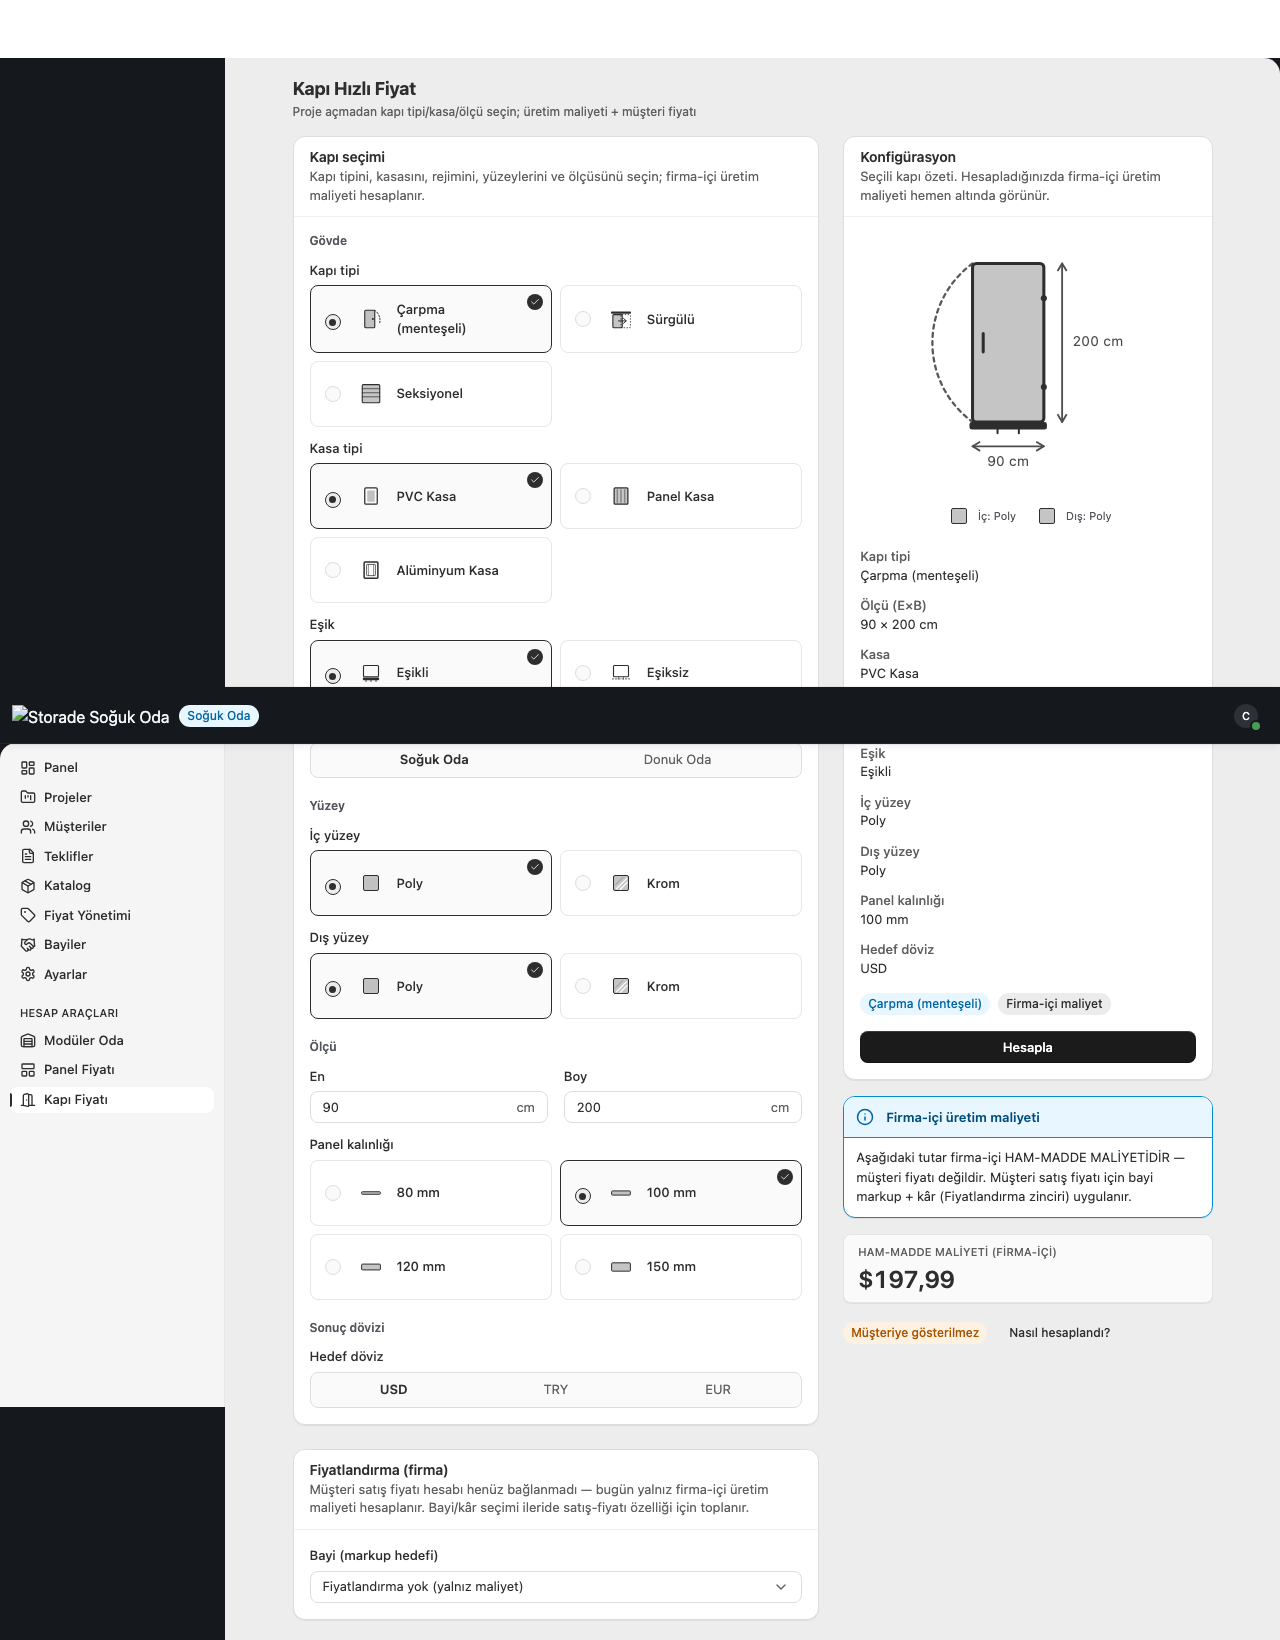The height and width of the screenshot is (1640, 1280).
Task: Select Krom radio for İç yüzey
Action: pos(583,883)
